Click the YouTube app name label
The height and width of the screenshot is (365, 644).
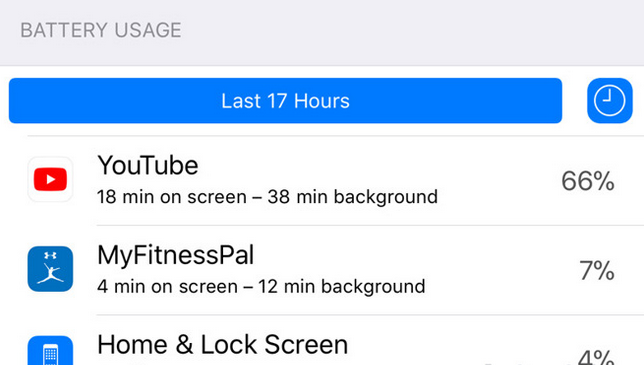(x=148, y=165)
